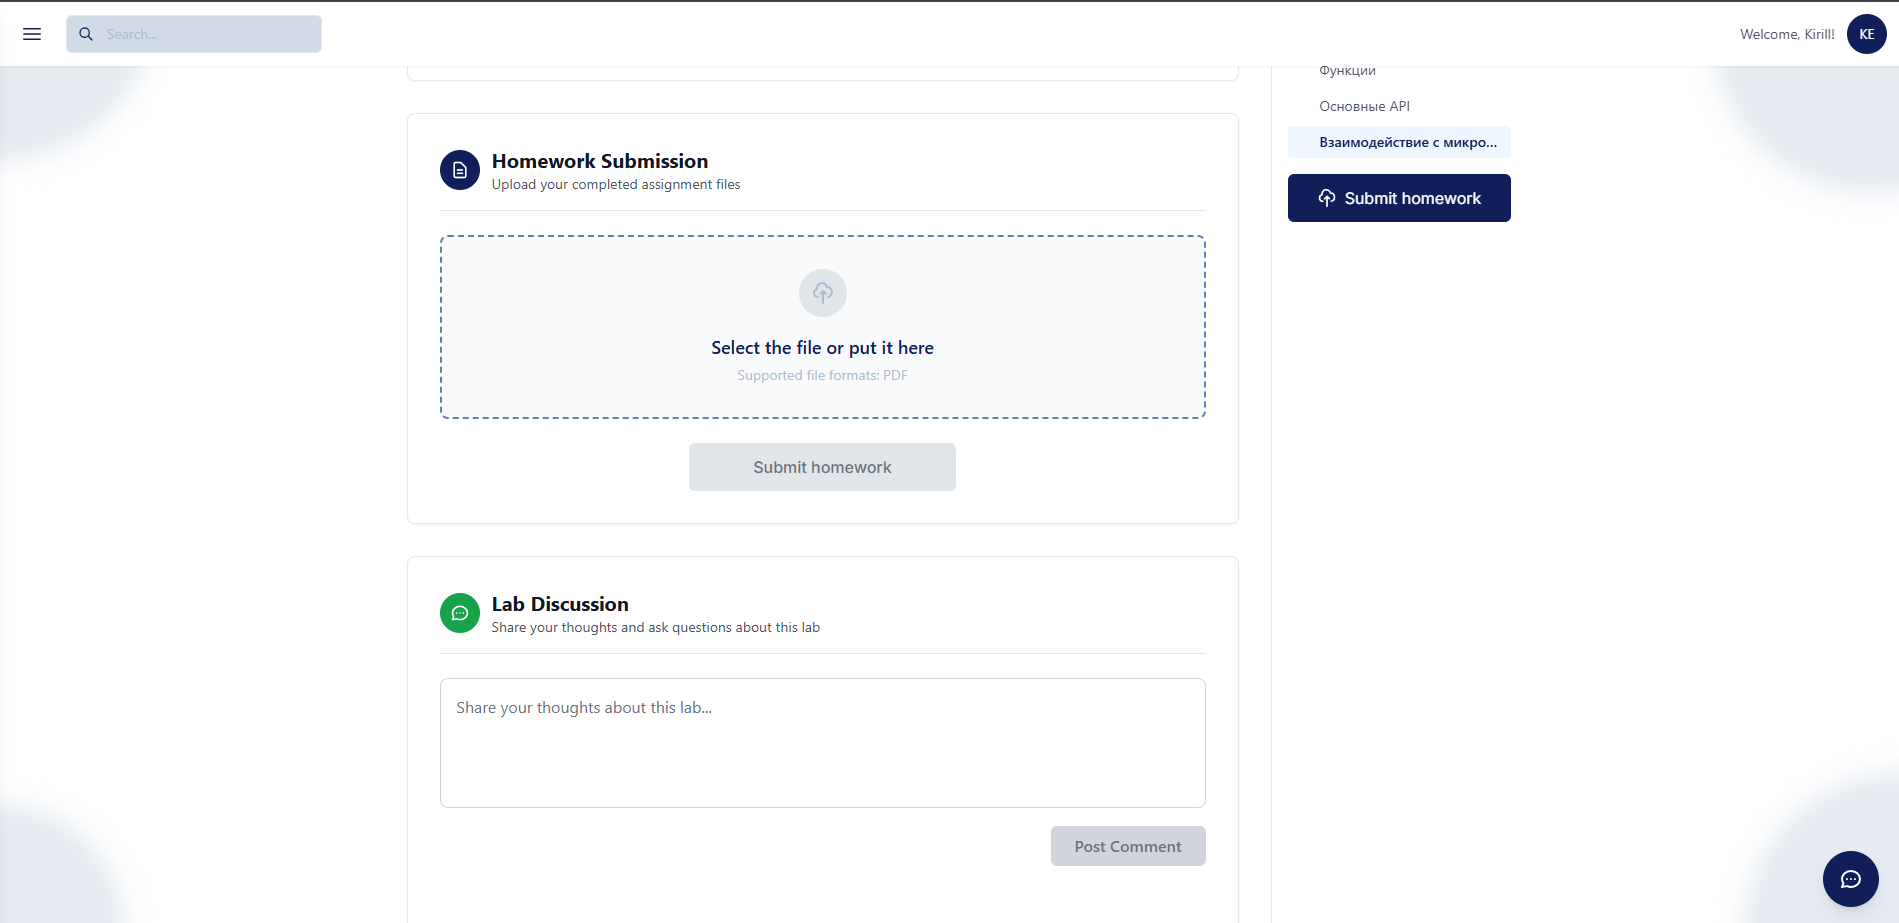
Task: Click Share your thoughts and ask questions subtitle
Action: [656, 627]
